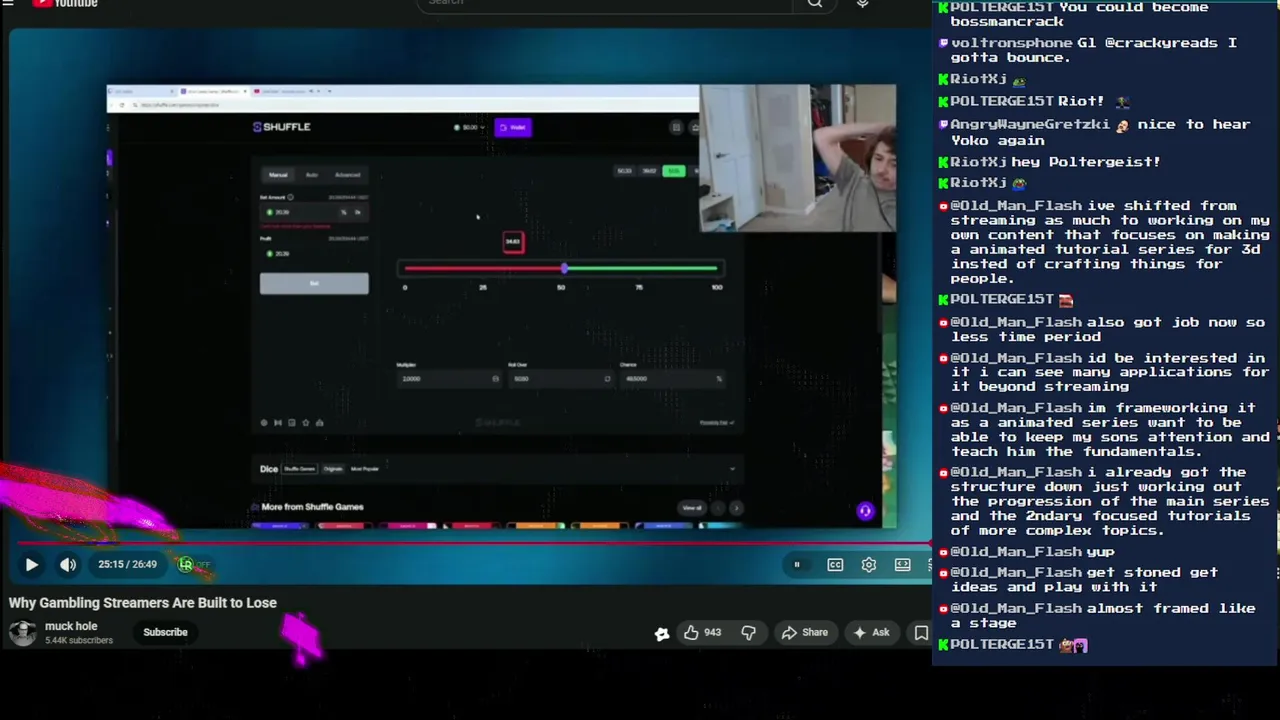Screen dimensions: 1280x720
Task: Click the Most Popular tag beside Dice
Action: pyautogui.click(x=365, y=469)
